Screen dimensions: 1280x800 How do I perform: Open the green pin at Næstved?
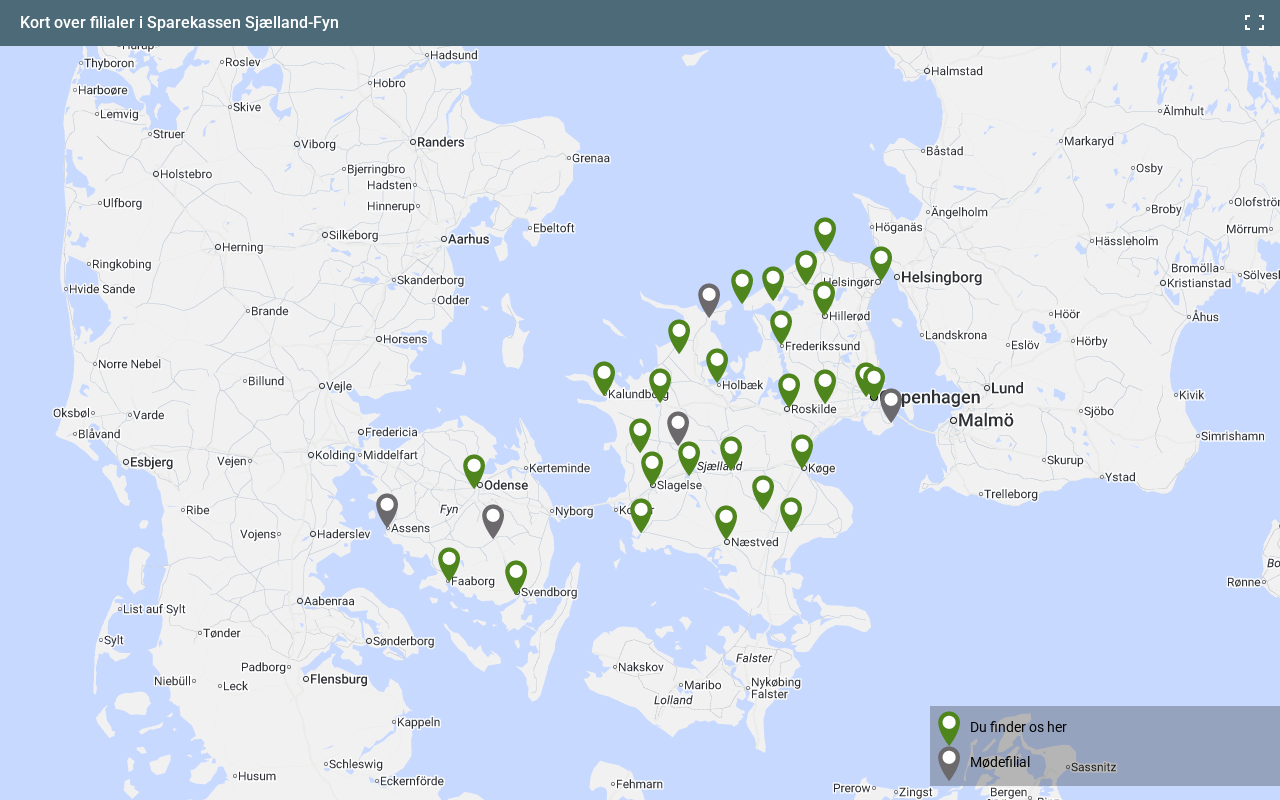point(726,520)
